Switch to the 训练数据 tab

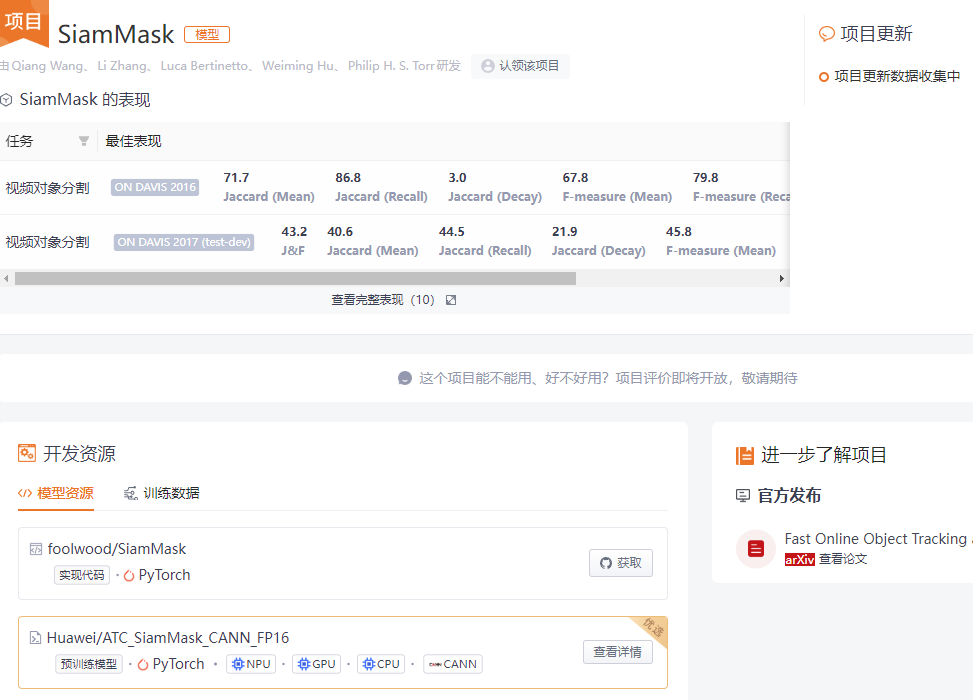coord(161,493)
